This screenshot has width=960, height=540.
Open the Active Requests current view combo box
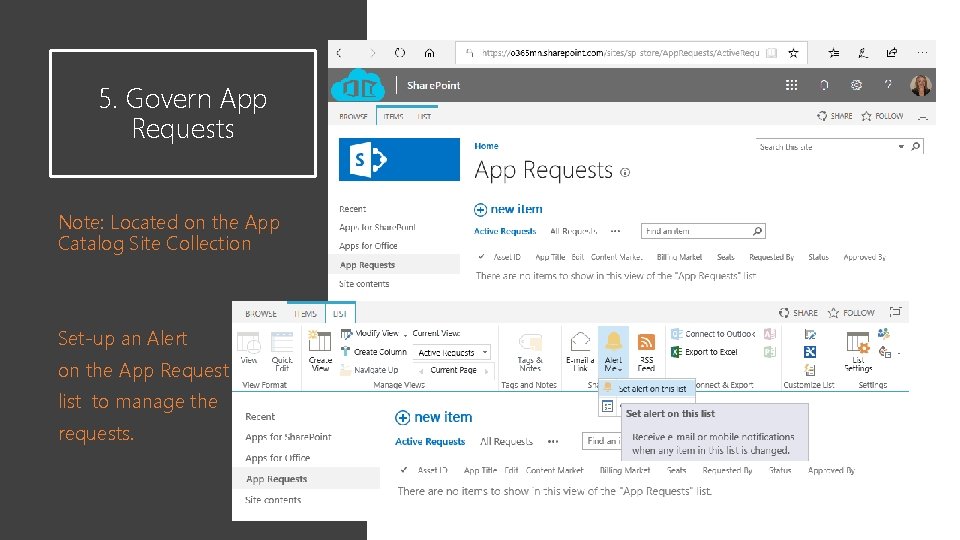[452, 353]
